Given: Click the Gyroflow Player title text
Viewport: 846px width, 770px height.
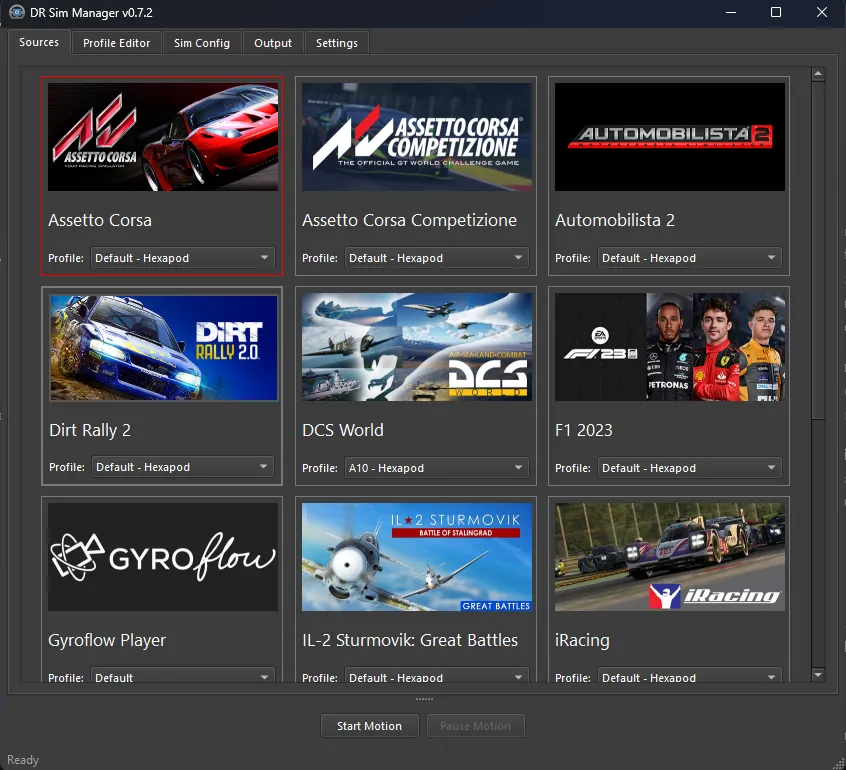Looking at the screenshot, I should (x=107, y=640).
